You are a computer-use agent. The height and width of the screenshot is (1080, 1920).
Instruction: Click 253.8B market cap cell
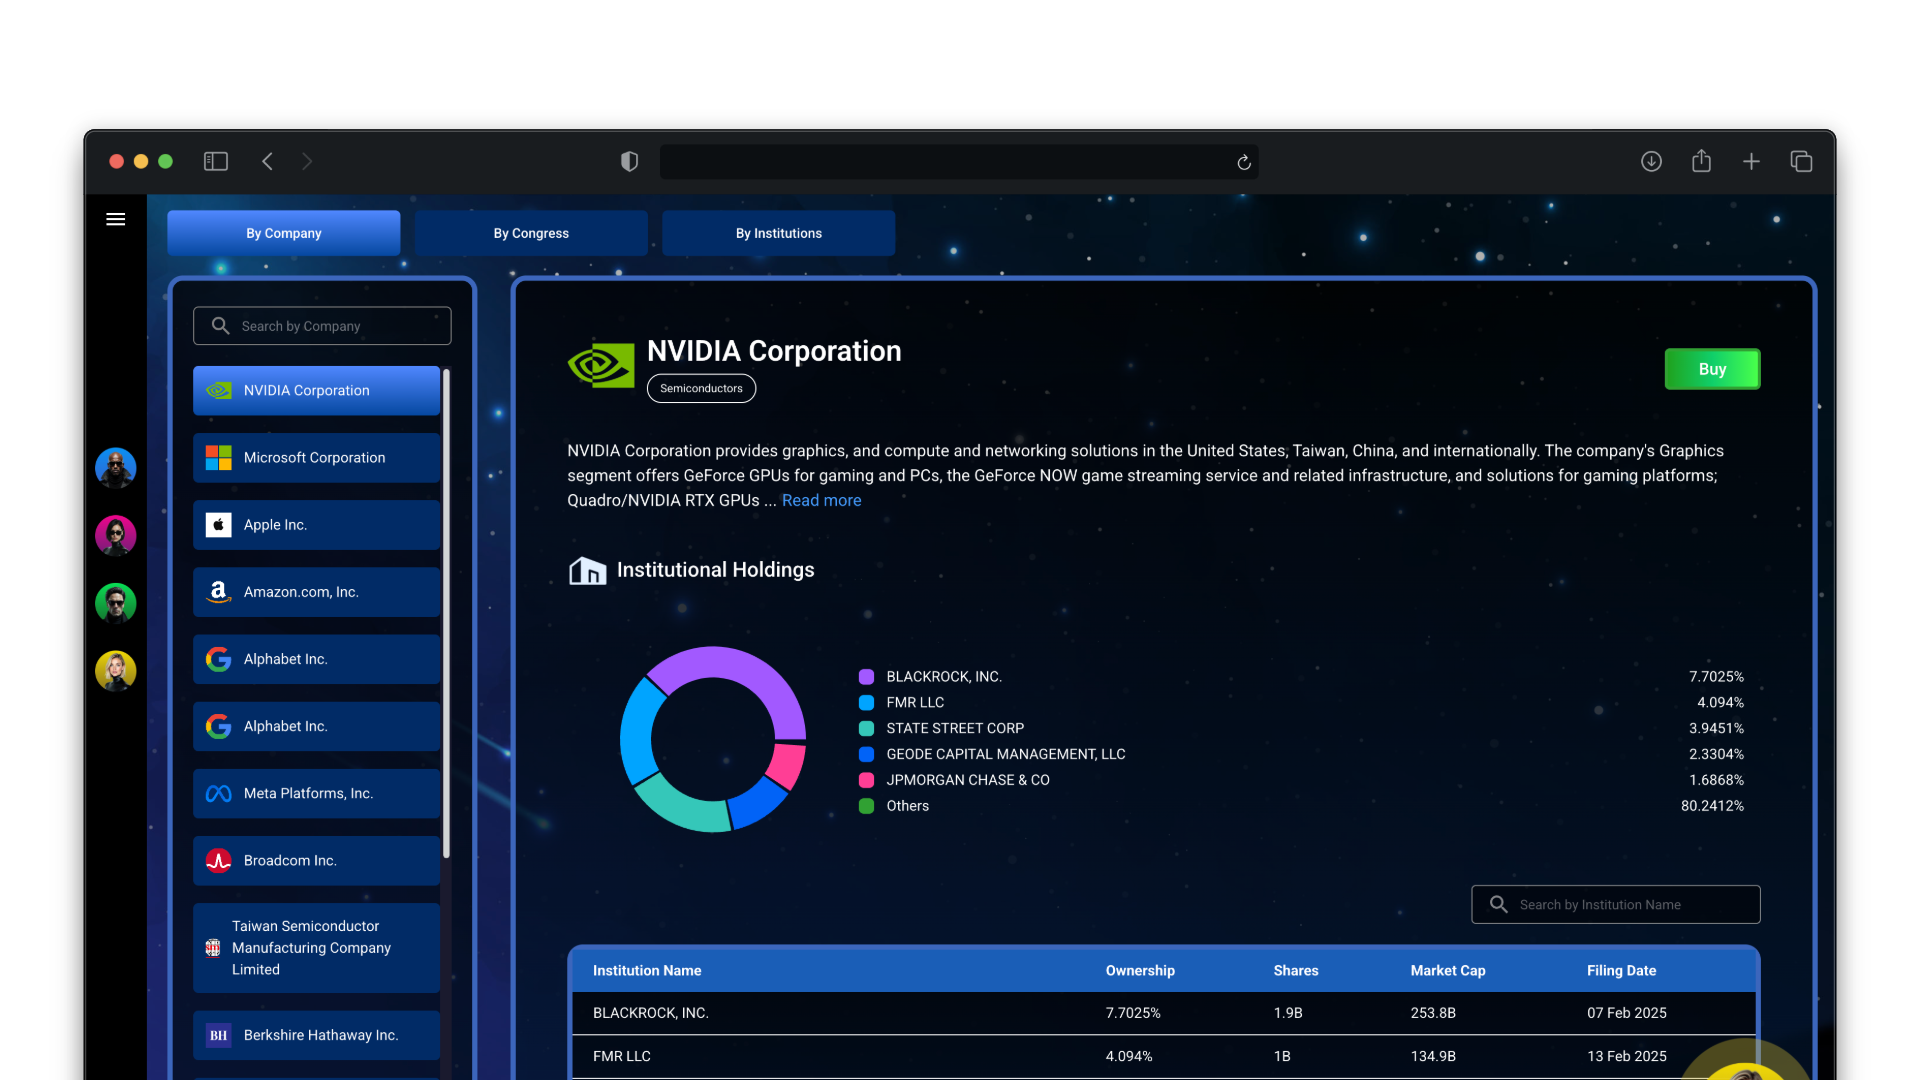[x=1433, y=1013]
